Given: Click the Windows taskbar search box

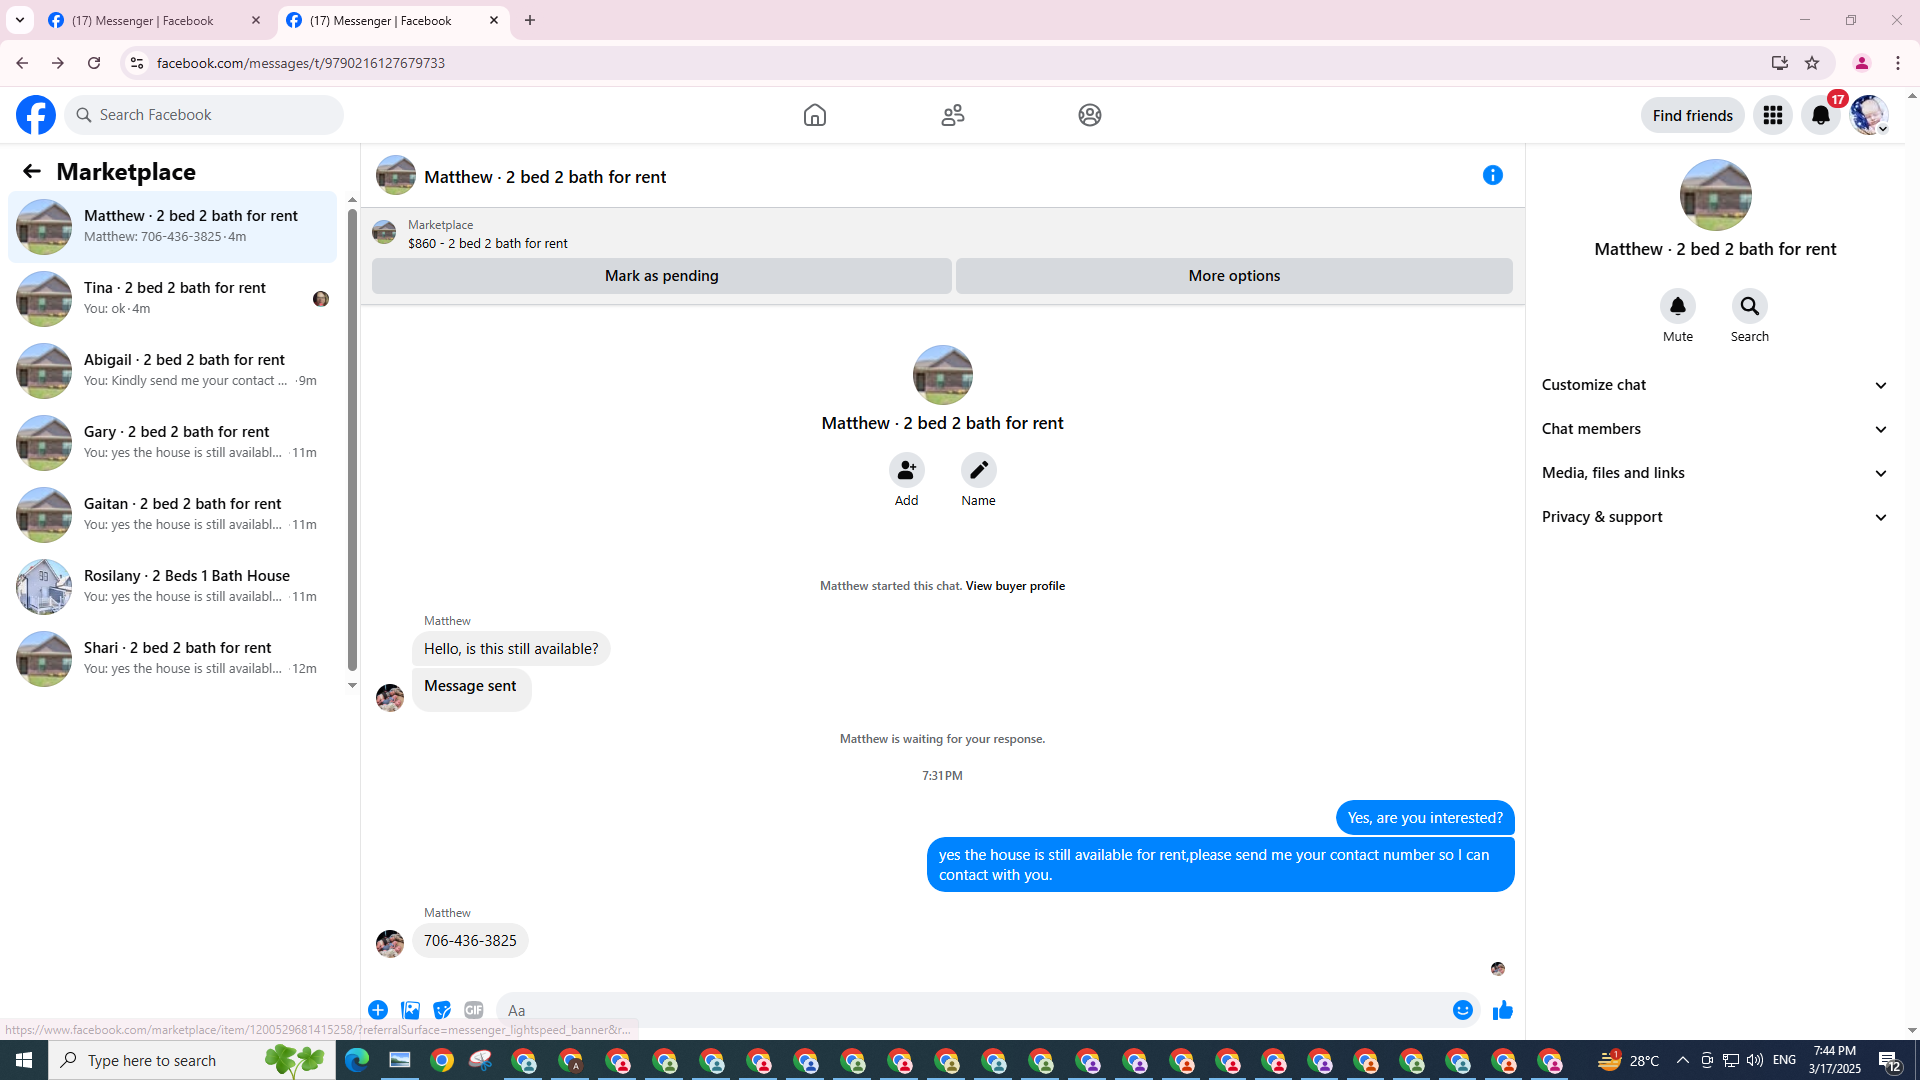Looking at the screenshot, I should point(192,1060).
